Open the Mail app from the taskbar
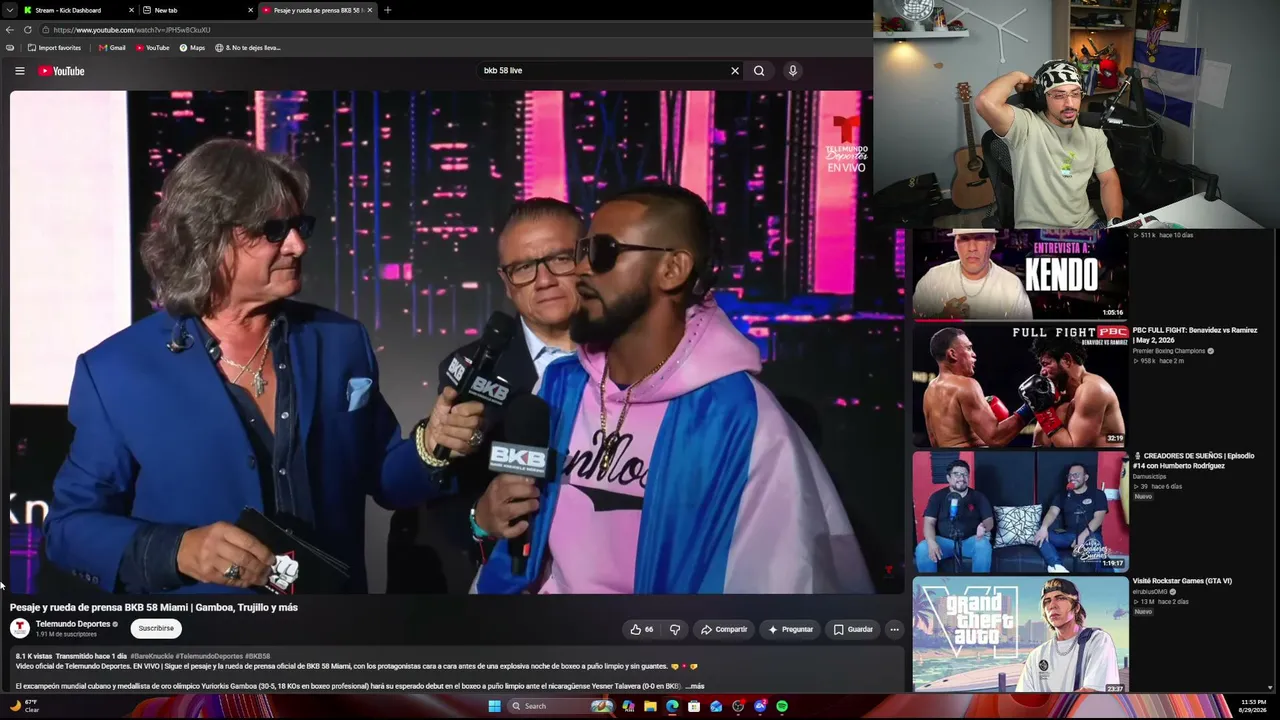The height and width of the screenshot is (720, 1280). click(716, 706)
